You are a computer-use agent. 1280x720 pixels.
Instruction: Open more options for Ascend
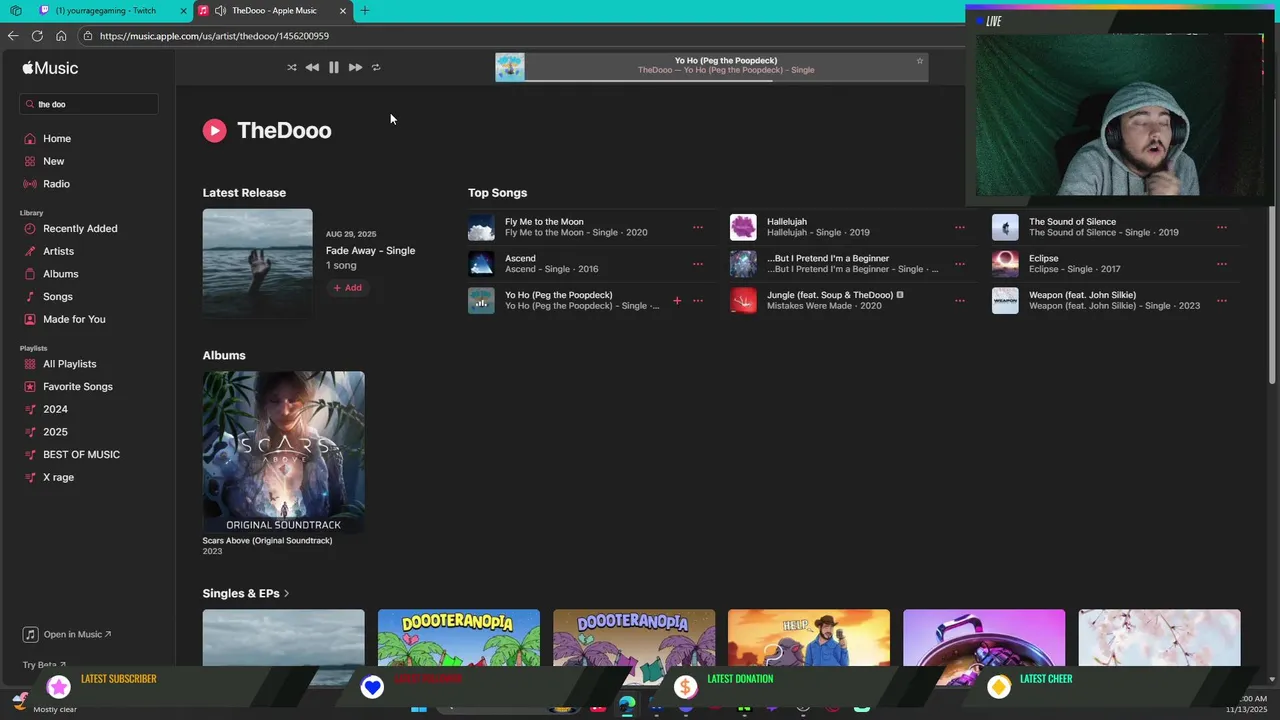698,264
